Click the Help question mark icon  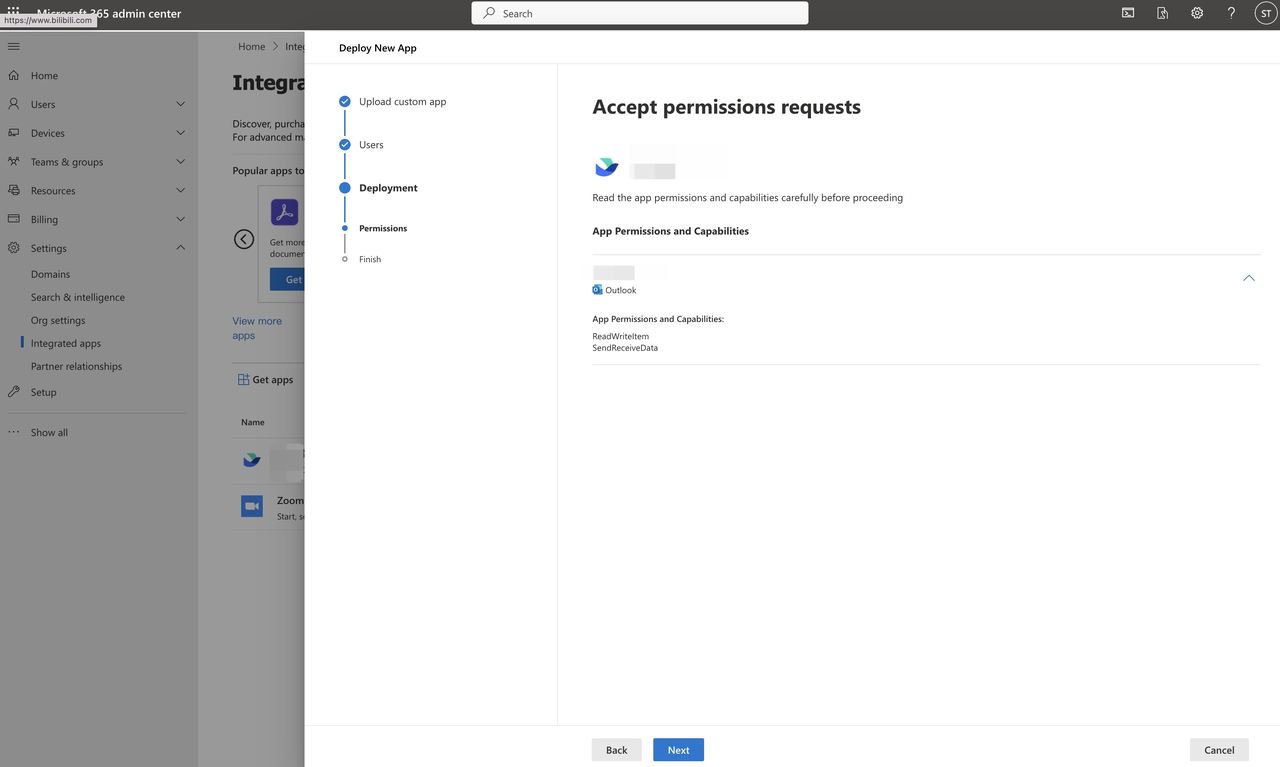[1231, 13]
